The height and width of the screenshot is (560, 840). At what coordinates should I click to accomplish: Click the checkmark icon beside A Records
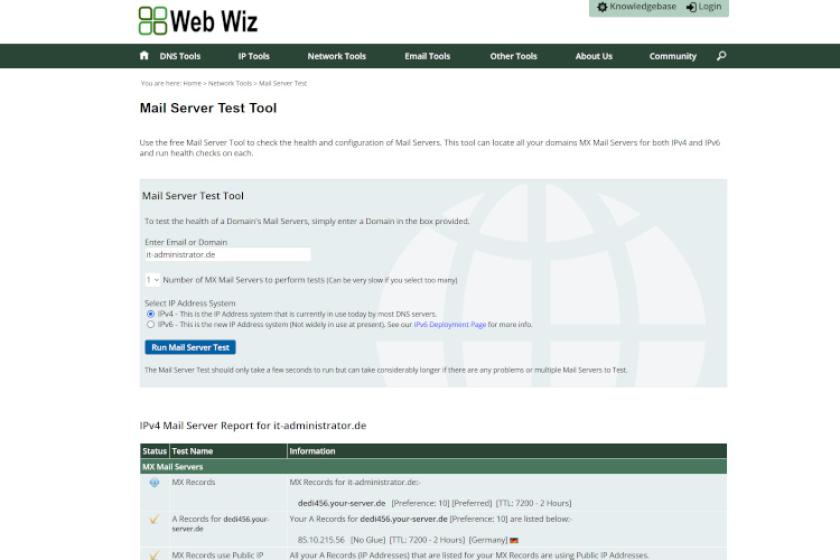pyautogui.click(x=154, y=519)
